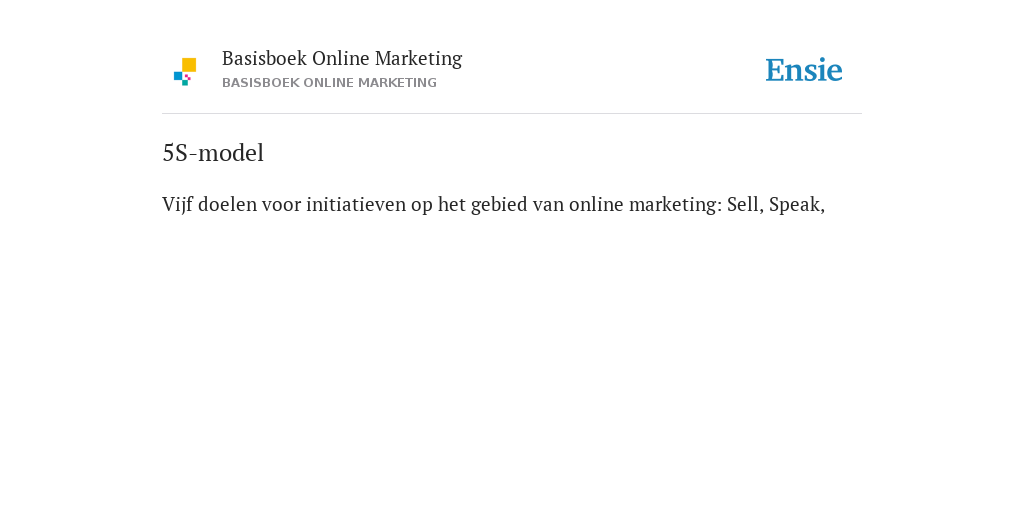Click the Basisboek Online Marketing colored squares logo
Viewport: 1024px width, 512px height.
(185, 72)
